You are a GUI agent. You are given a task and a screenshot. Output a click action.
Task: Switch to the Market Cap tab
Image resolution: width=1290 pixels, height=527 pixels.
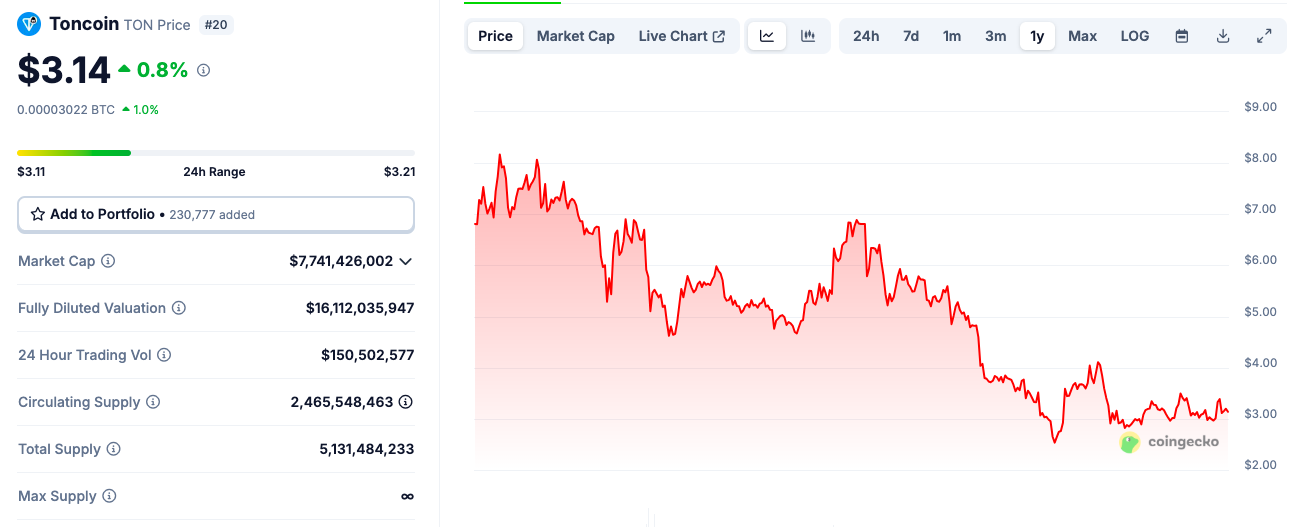pyautogui.click(x=575, y=36)
